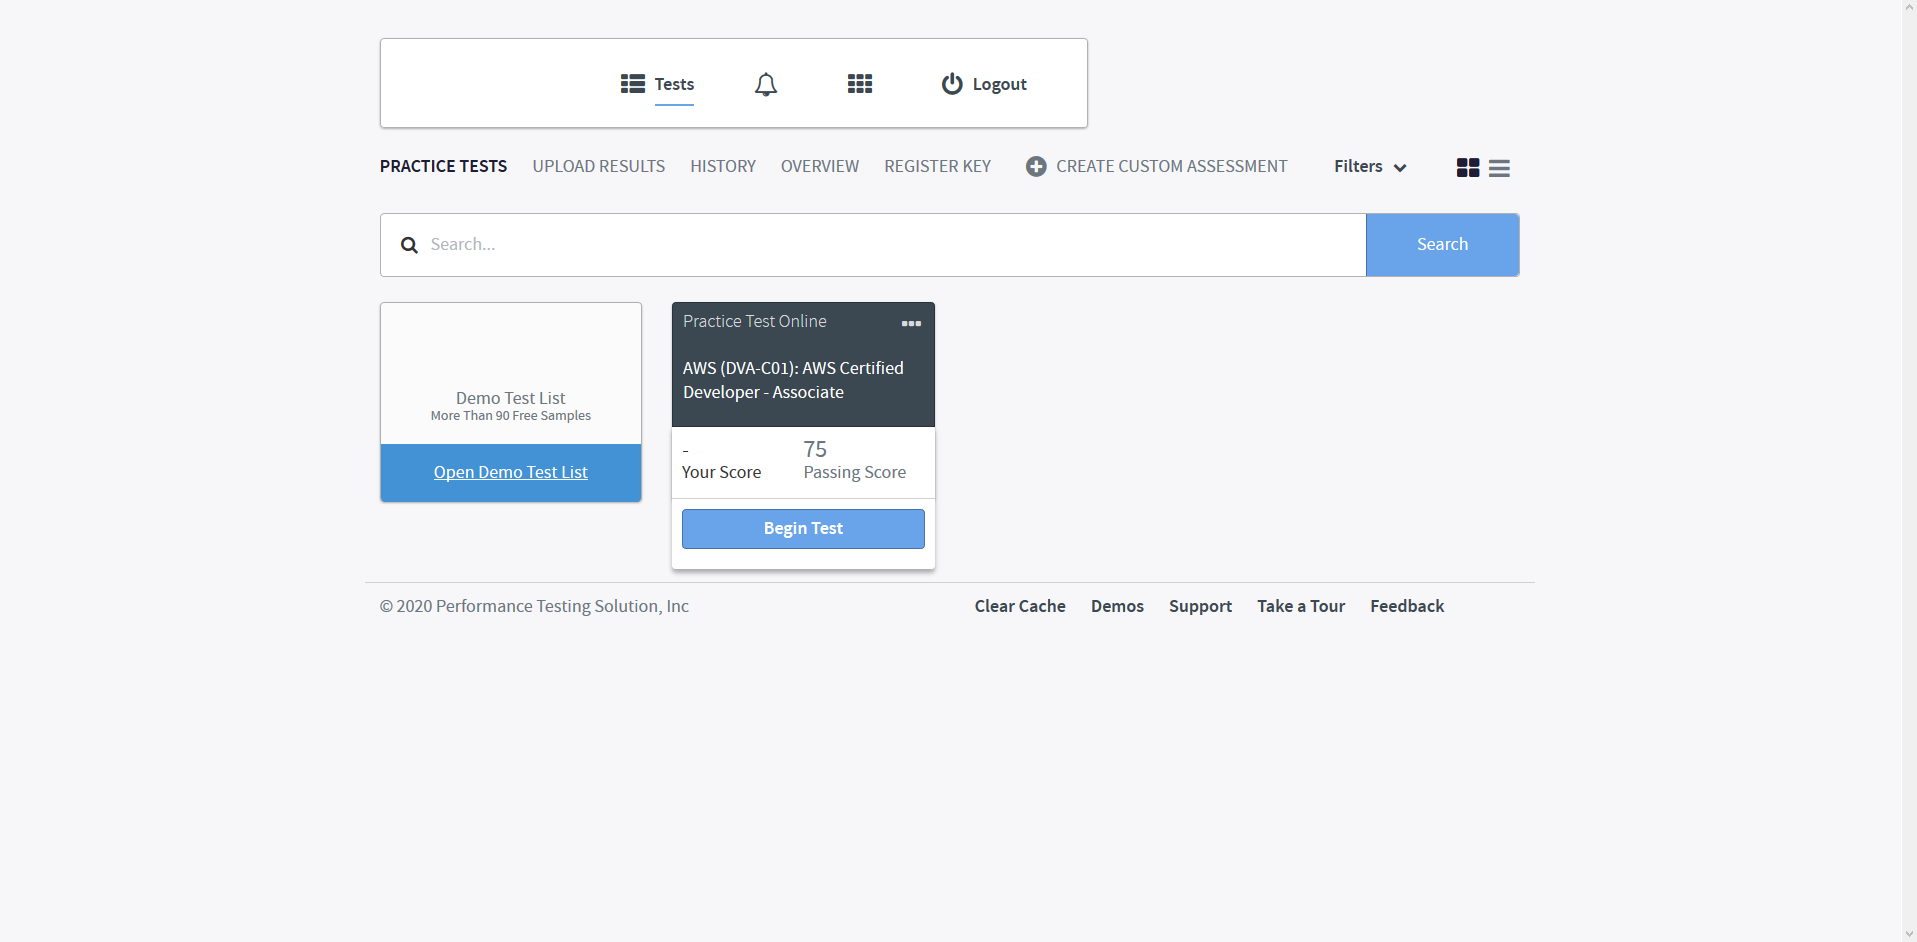Click AWS Certified Developer - Associate title
This screenshot has height=942, width=1917.
(x=793, y=380)
